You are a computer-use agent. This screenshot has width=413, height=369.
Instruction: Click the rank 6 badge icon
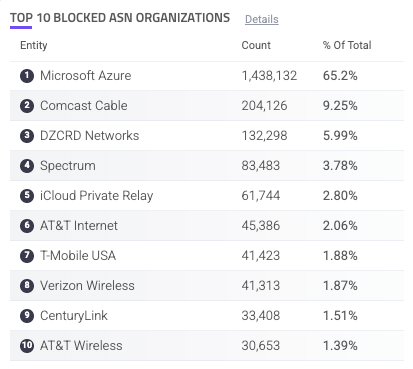[27, 226]
